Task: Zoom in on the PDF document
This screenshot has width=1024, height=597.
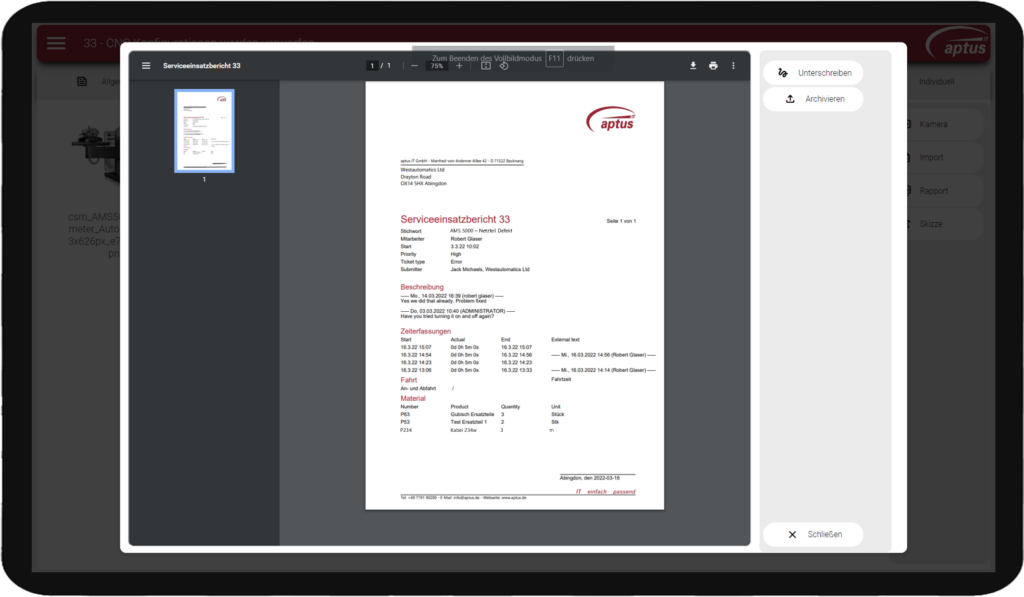Action: [459, 65]
